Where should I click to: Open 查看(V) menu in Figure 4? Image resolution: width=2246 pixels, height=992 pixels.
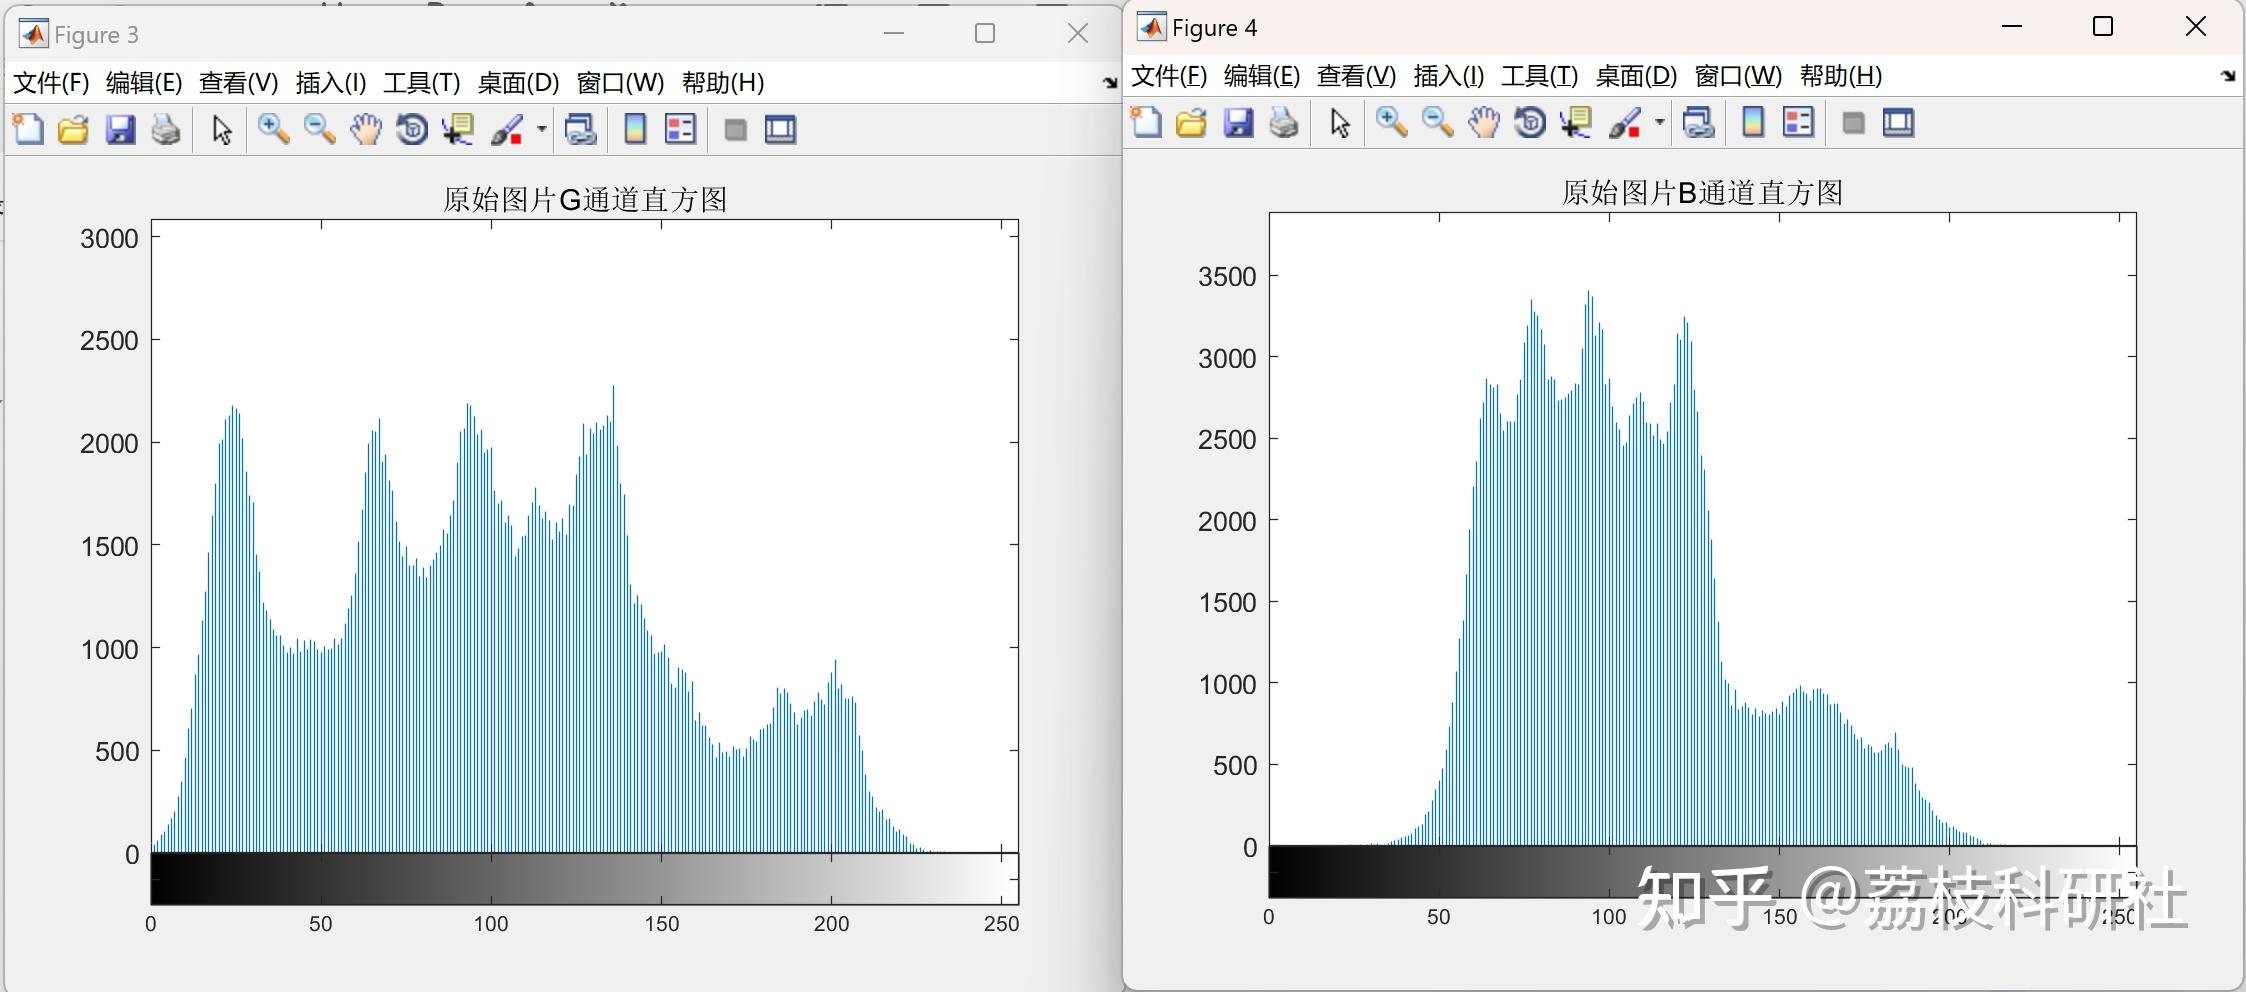coord(1356,76)
